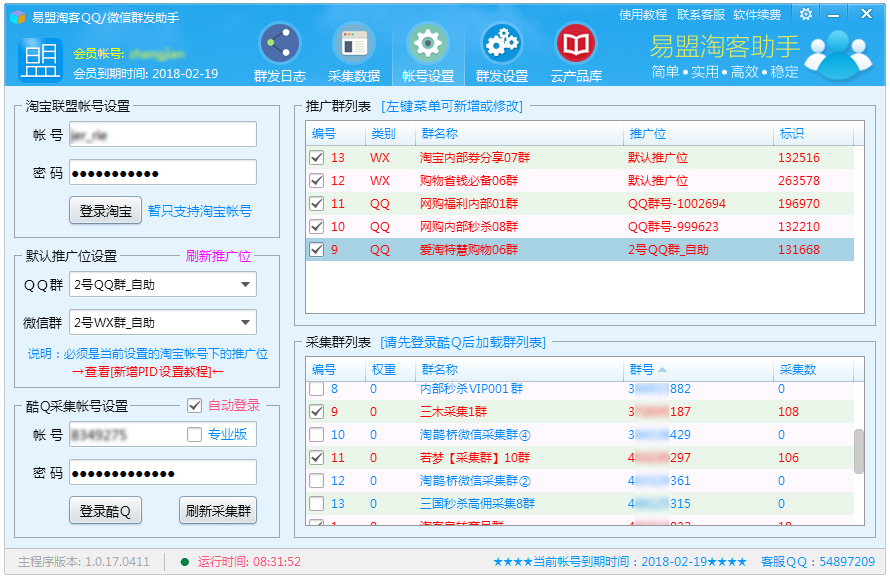The width and height of the screenshot is (890, 580).
Task: Open the 群发日志 panel
Action: (x=279, y=50)
